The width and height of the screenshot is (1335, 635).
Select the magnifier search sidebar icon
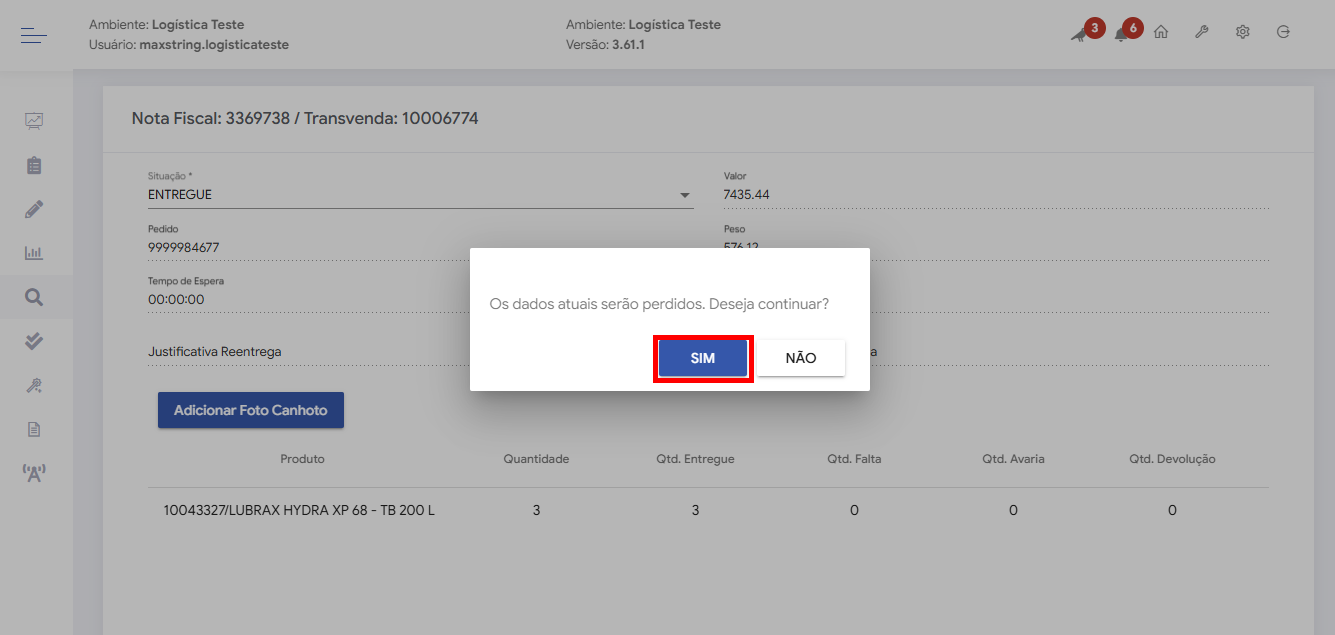point(34,297)
